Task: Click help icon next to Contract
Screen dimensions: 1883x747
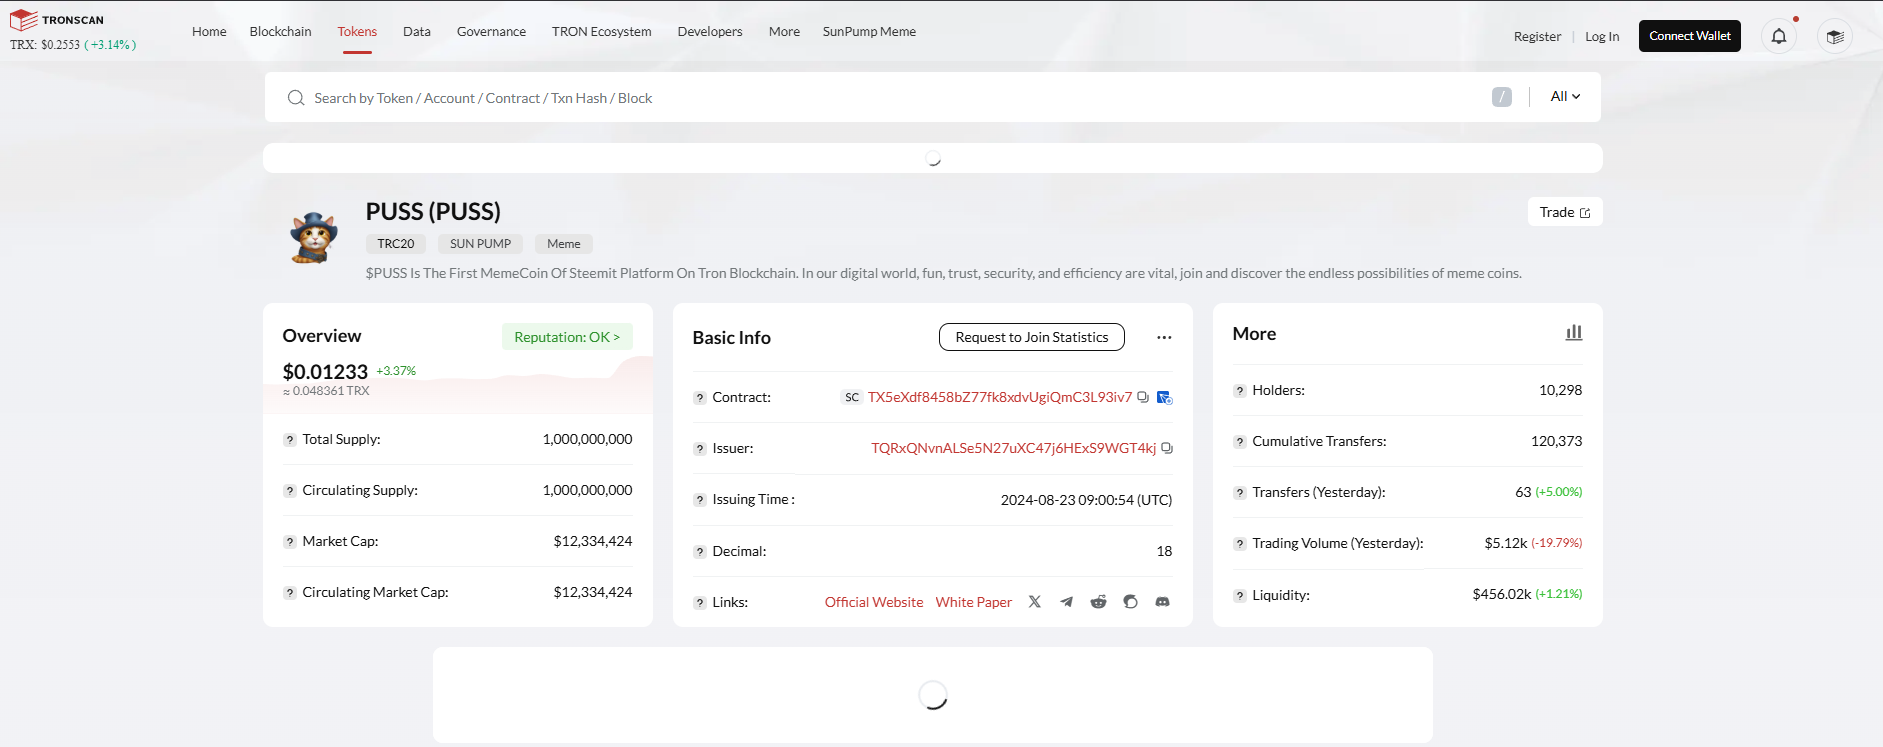Action: click(x=700, y=398)
